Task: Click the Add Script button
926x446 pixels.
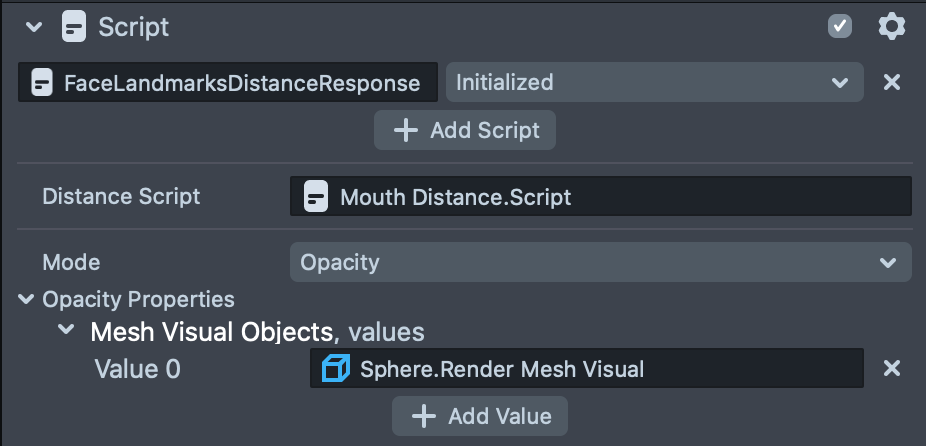Action: (465, 130)
